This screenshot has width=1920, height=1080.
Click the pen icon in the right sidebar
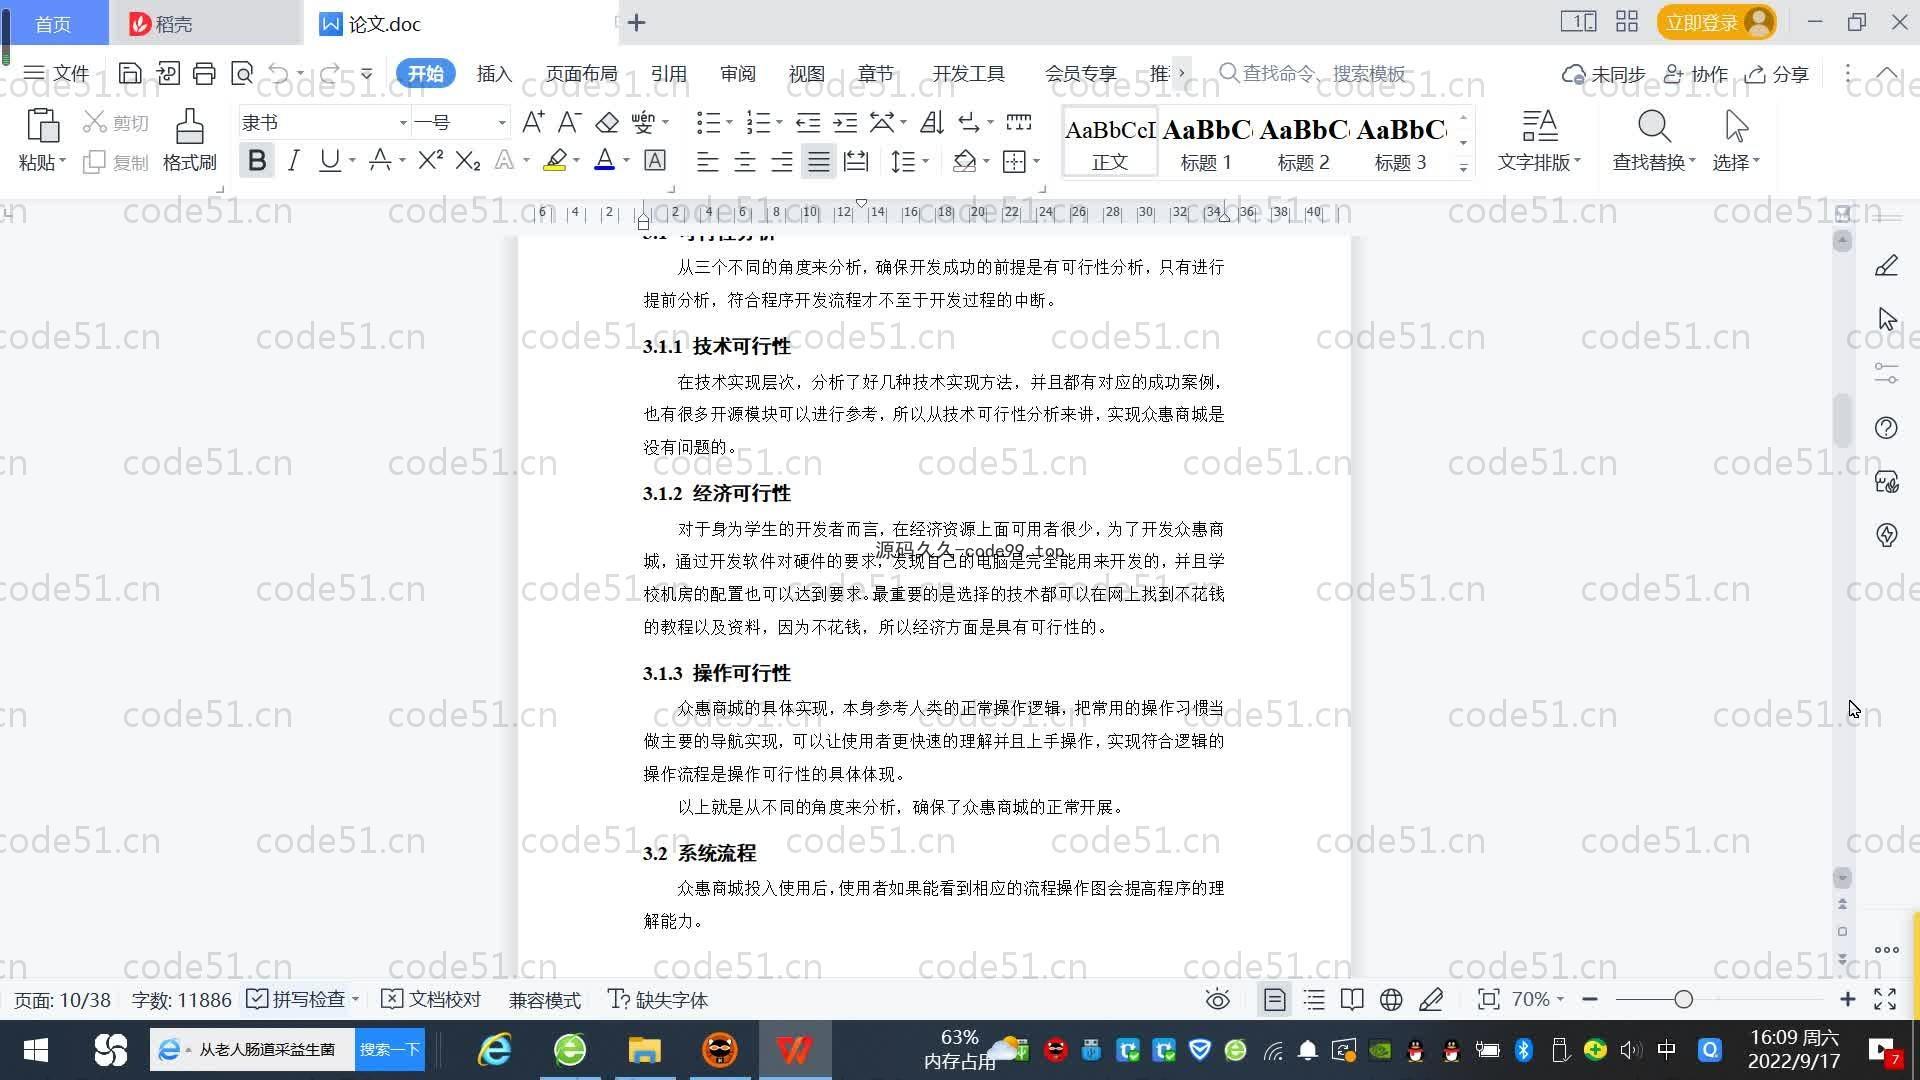pyautogui.click(x=1886, y=265)
